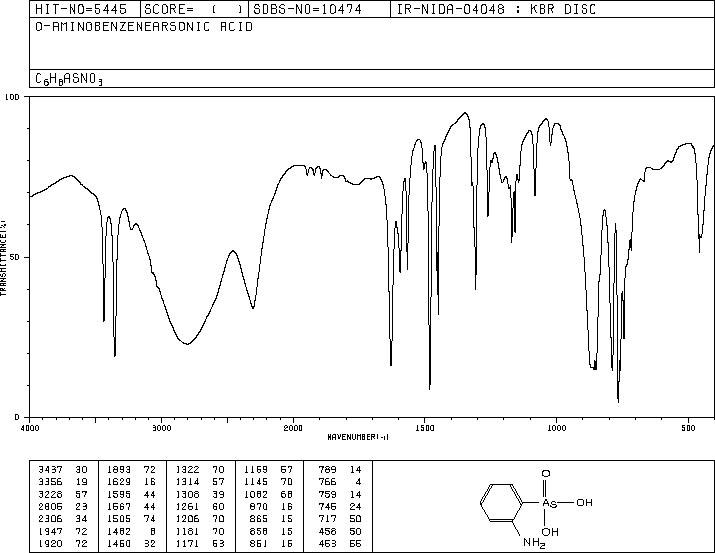Click the benzene ring in the structure diagram
The height and width of the screenshot is (553, 715).
click(502, 502)
